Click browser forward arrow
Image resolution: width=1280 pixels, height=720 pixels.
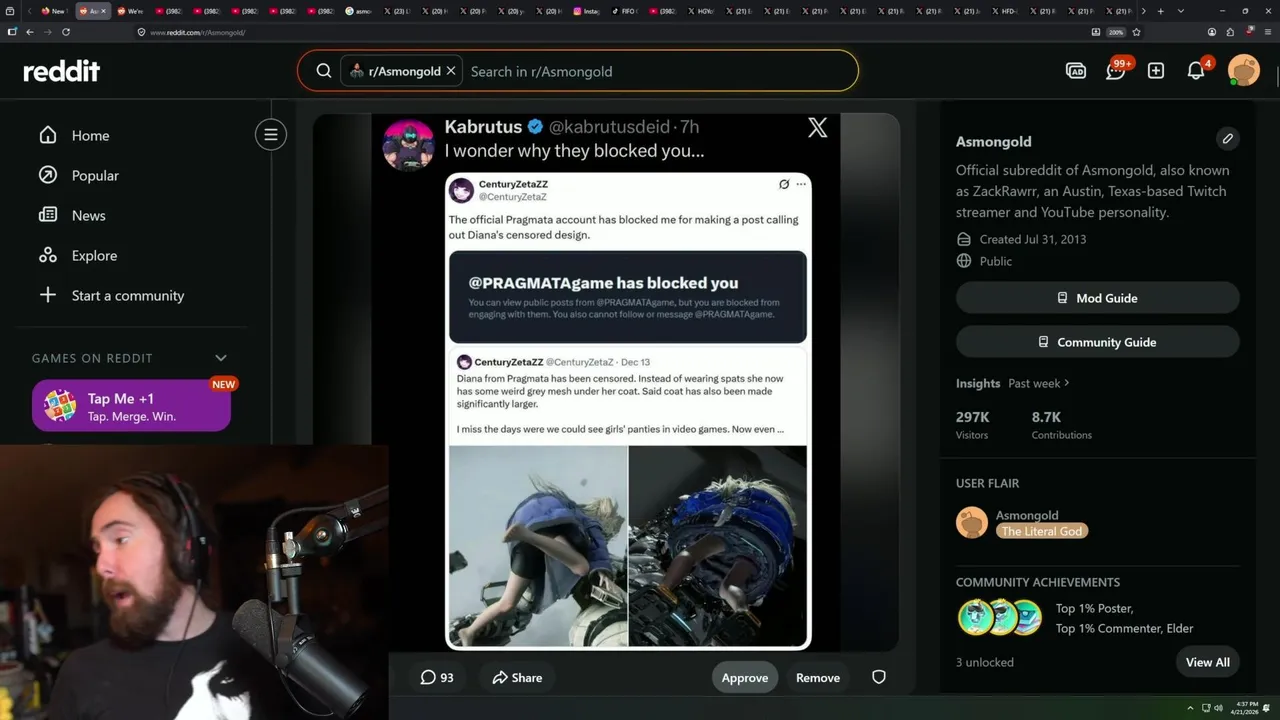click(47, 32)
